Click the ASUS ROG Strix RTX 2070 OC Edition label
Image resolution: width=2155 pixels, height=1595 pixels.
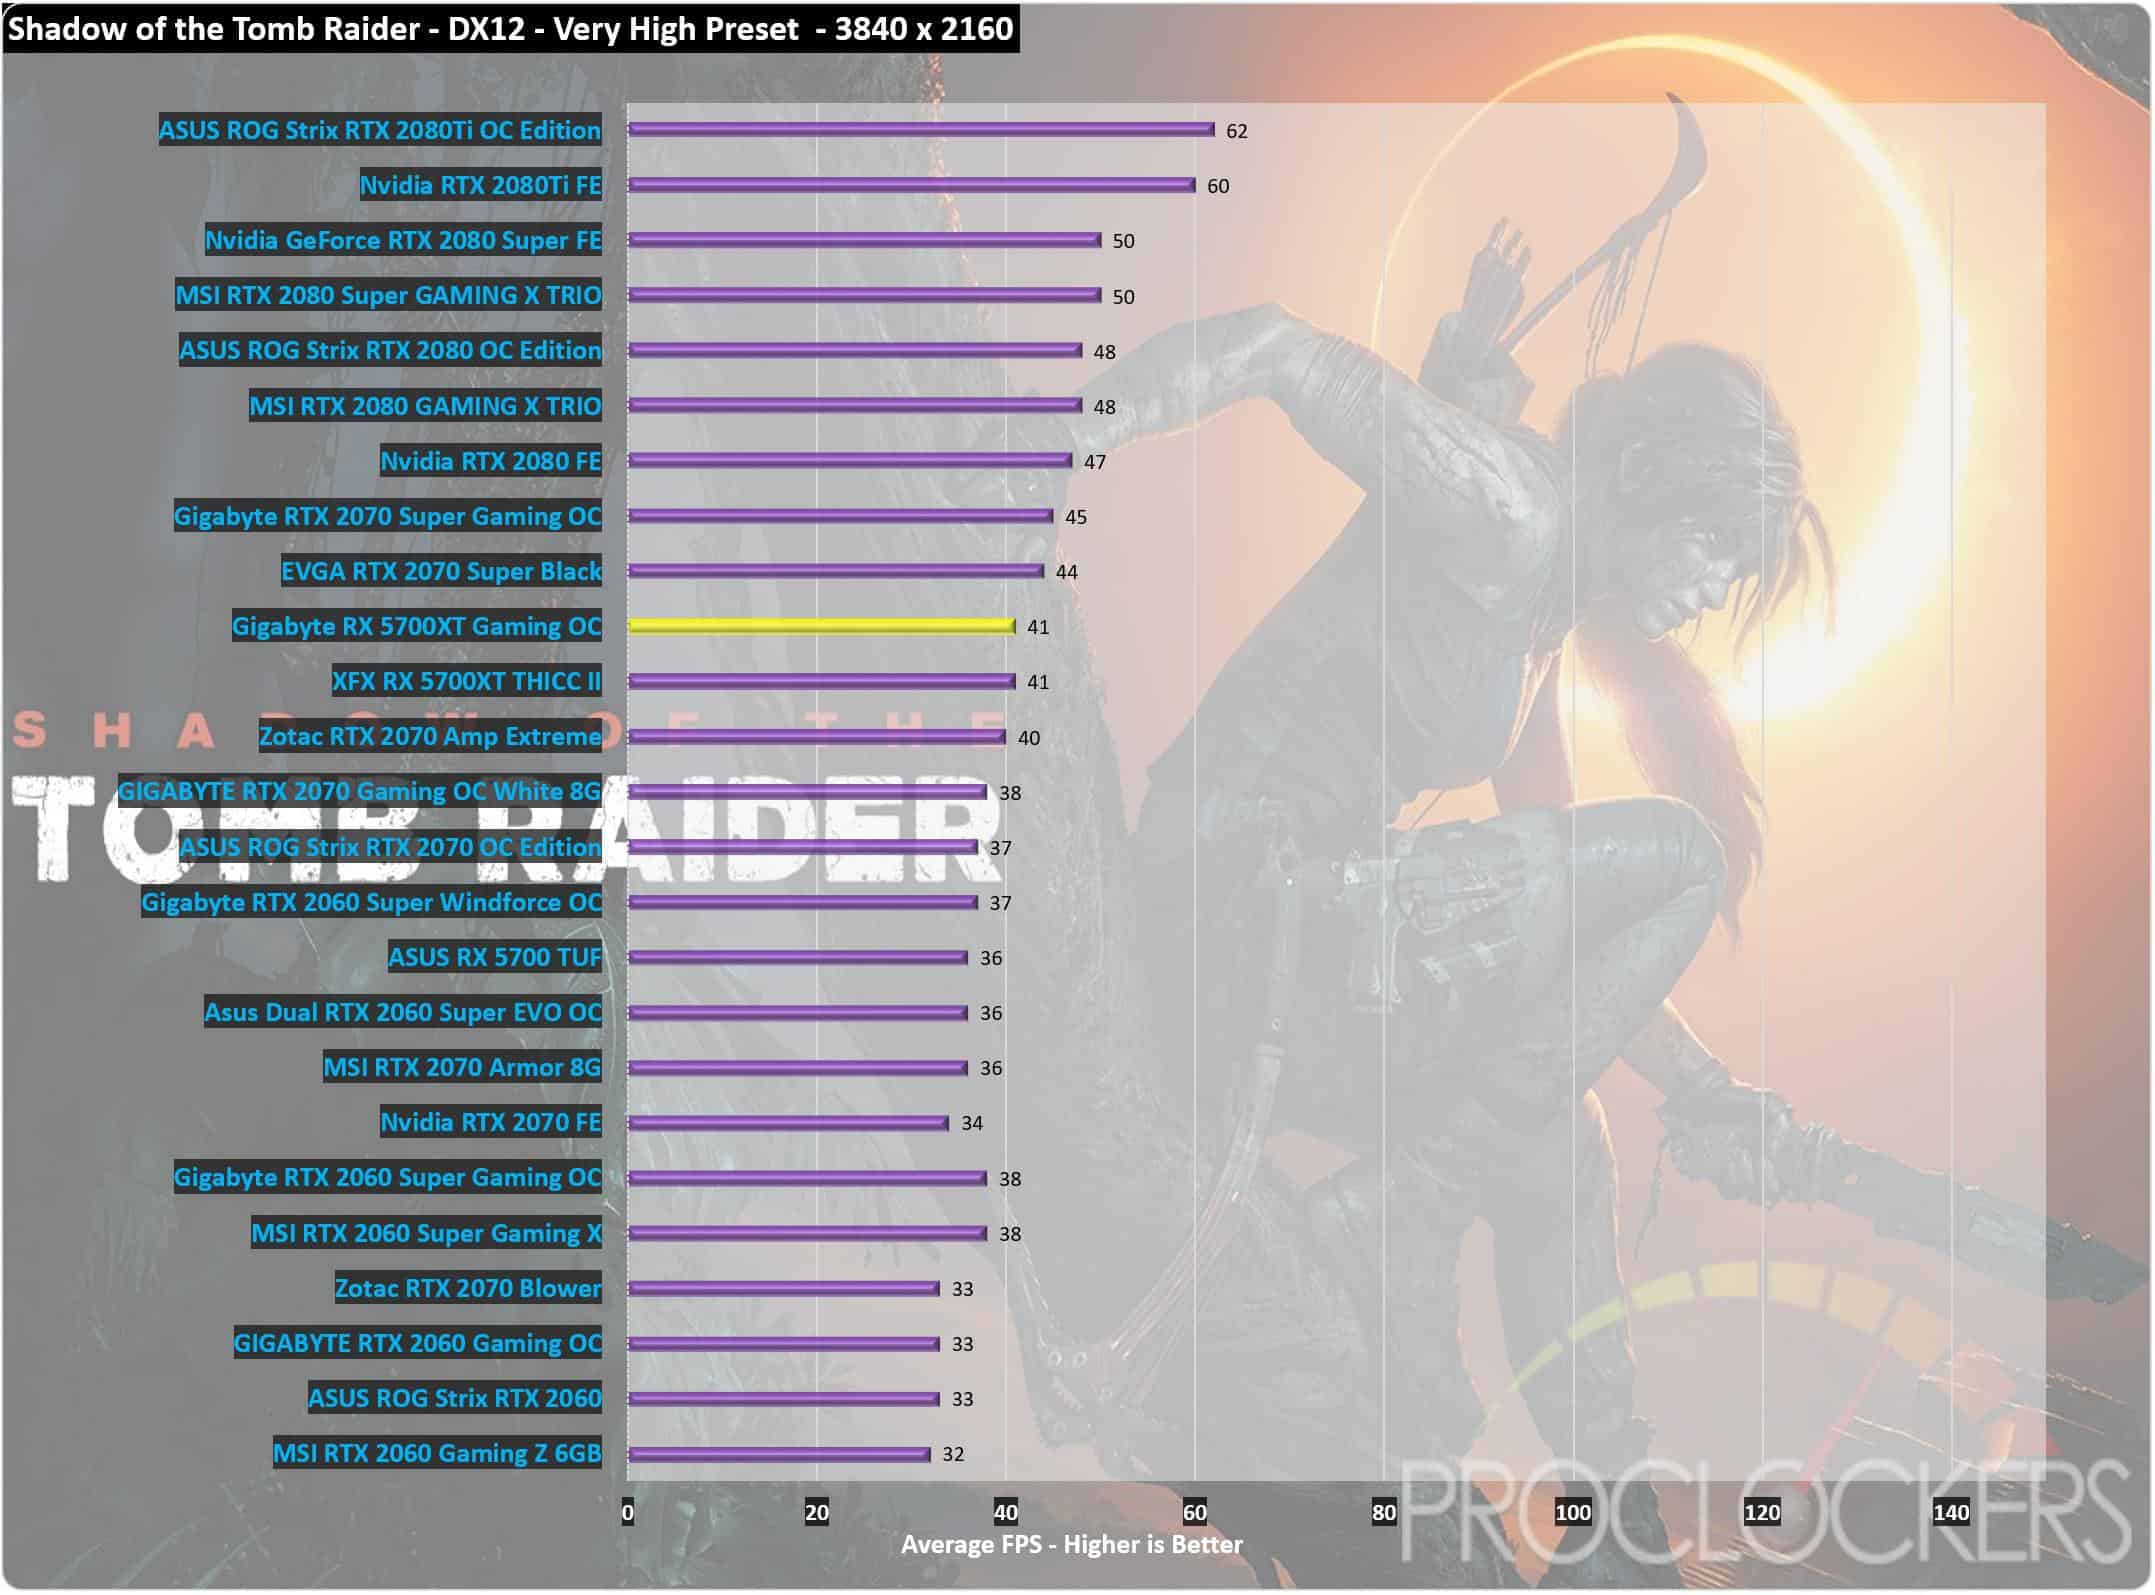click(x=390, y=847)
